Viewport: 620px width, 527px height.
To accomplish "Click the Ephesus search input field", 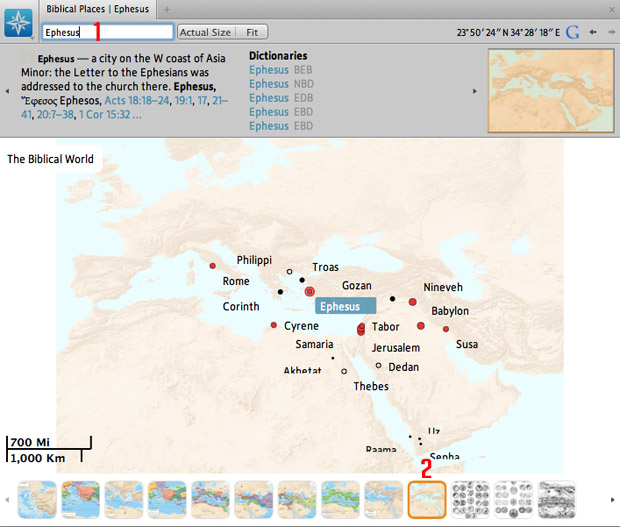I will 107,32.
